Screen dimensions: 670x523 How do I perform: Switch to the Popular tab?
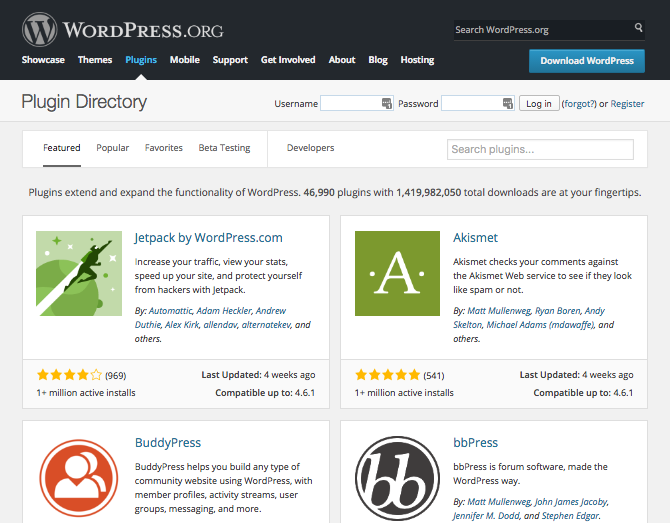(x=112, y=148)
